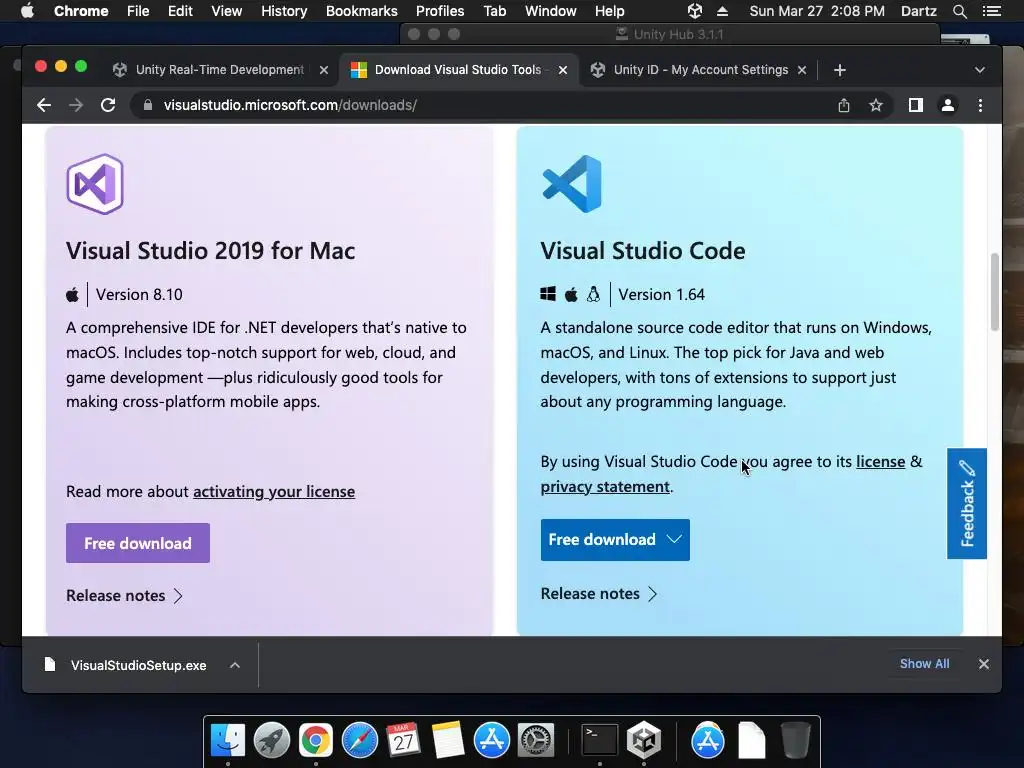Click the page vertical scrollbar thumb

995,291
